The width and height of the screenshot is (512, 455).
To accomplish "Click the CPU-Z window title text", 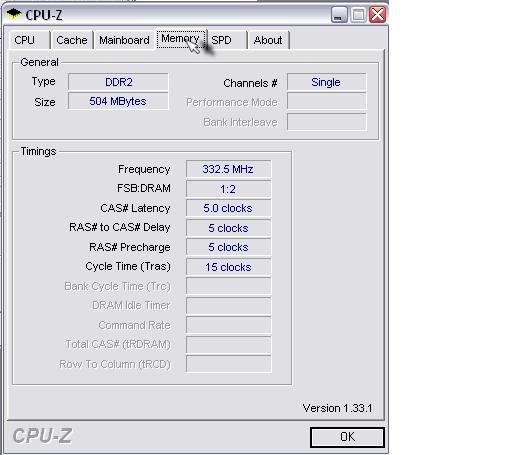I will tap(44, 15).
